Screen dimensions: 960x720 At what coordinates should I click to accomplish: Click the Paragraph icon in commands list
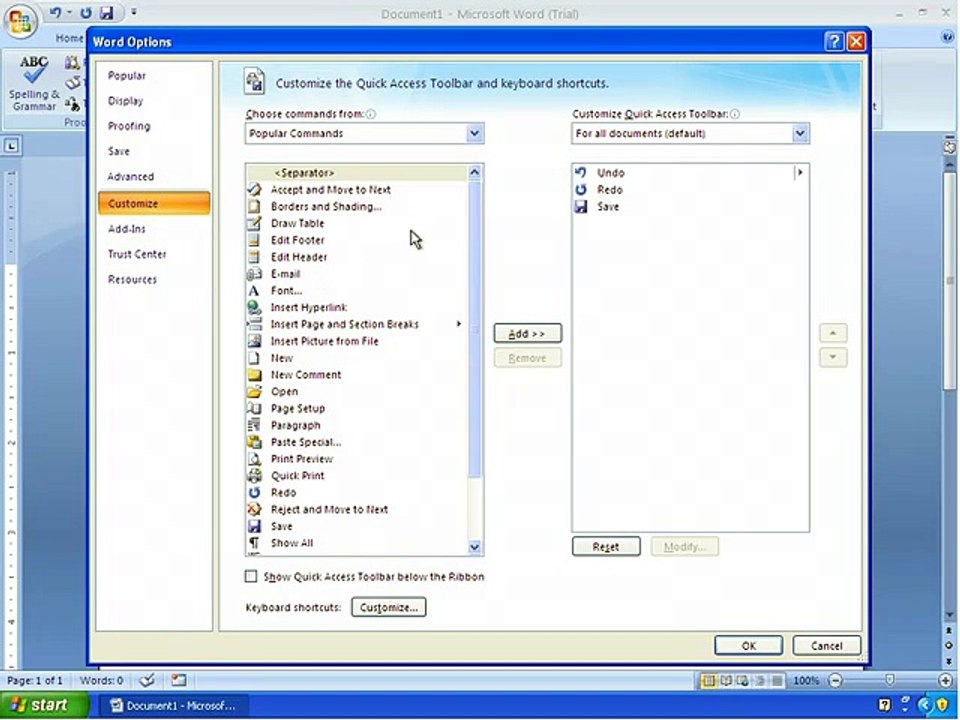[254, 426]
